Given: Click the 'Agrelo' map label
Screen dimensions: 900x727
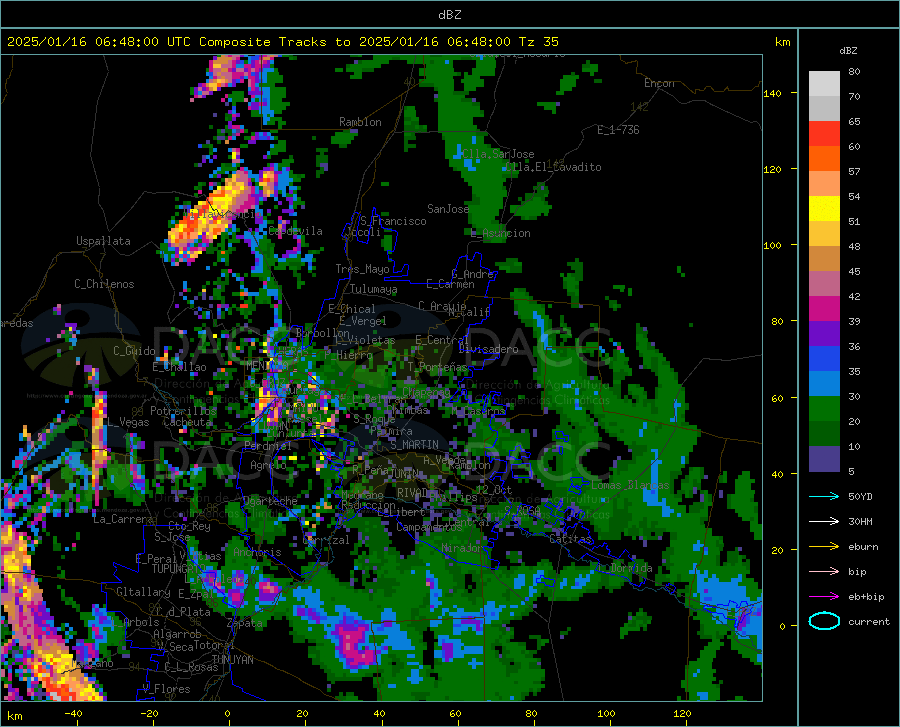Looking at the screenshot, I should [268, 465].
